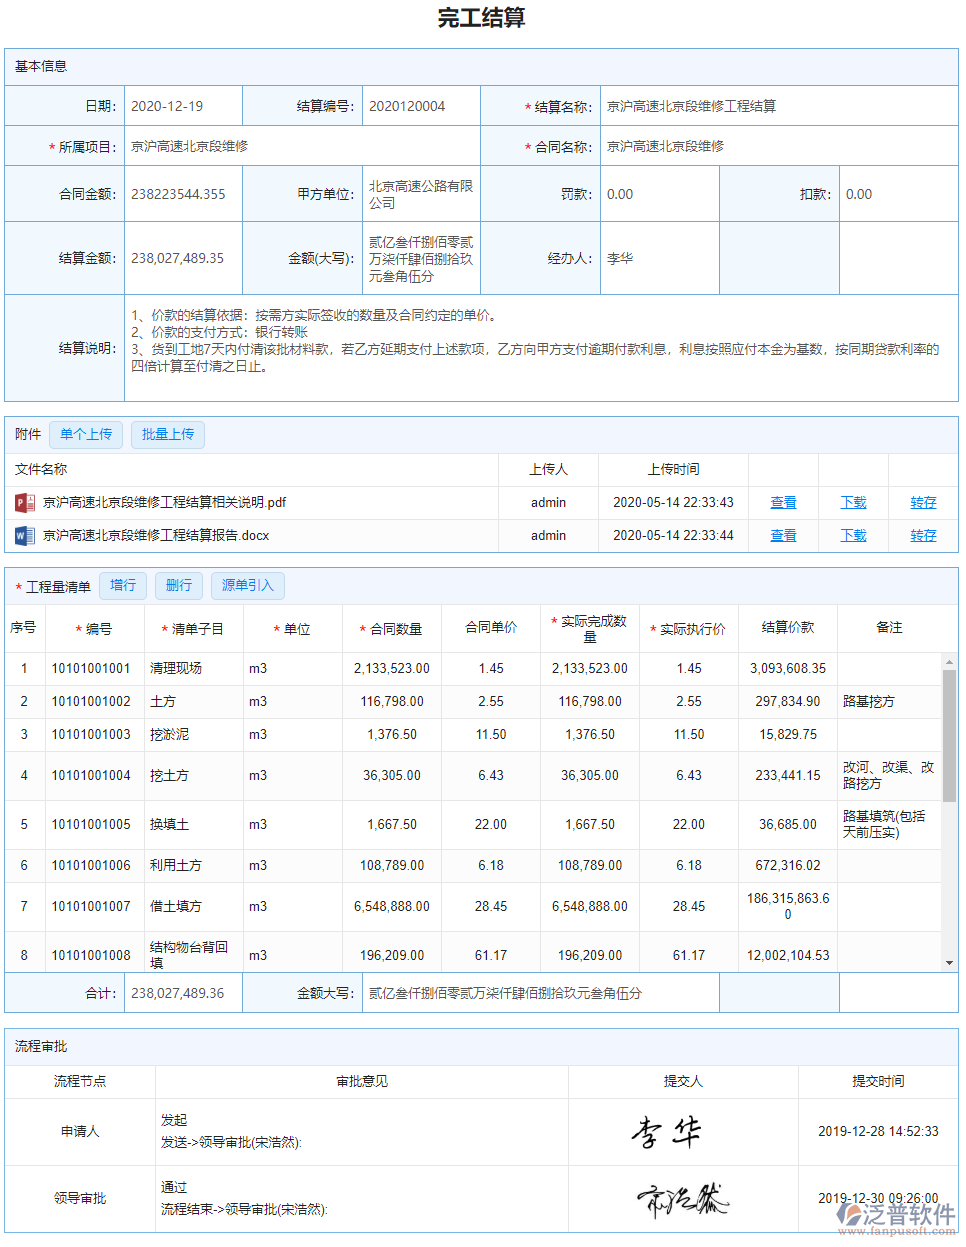Click 宋浩然's signature under 领导审批
966x1247 pixels.
point(685,1197)
